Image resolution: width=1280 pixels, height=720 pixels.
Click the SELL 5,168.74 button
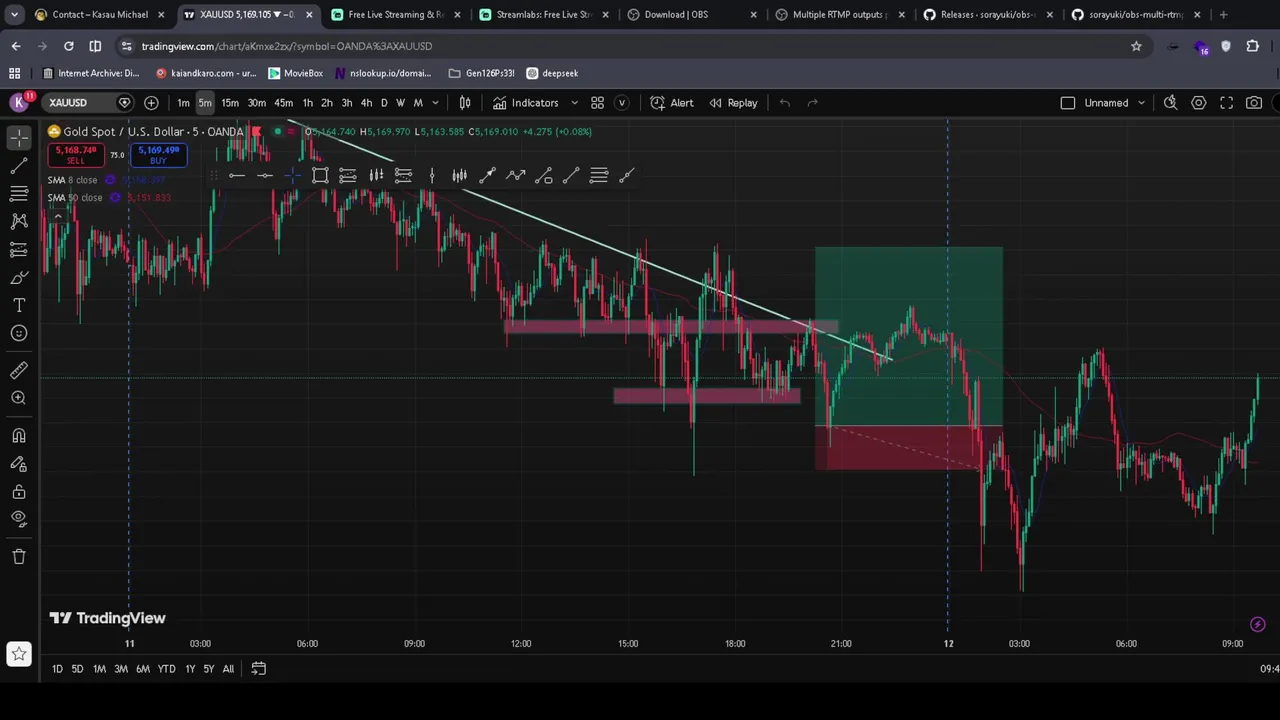76,155
